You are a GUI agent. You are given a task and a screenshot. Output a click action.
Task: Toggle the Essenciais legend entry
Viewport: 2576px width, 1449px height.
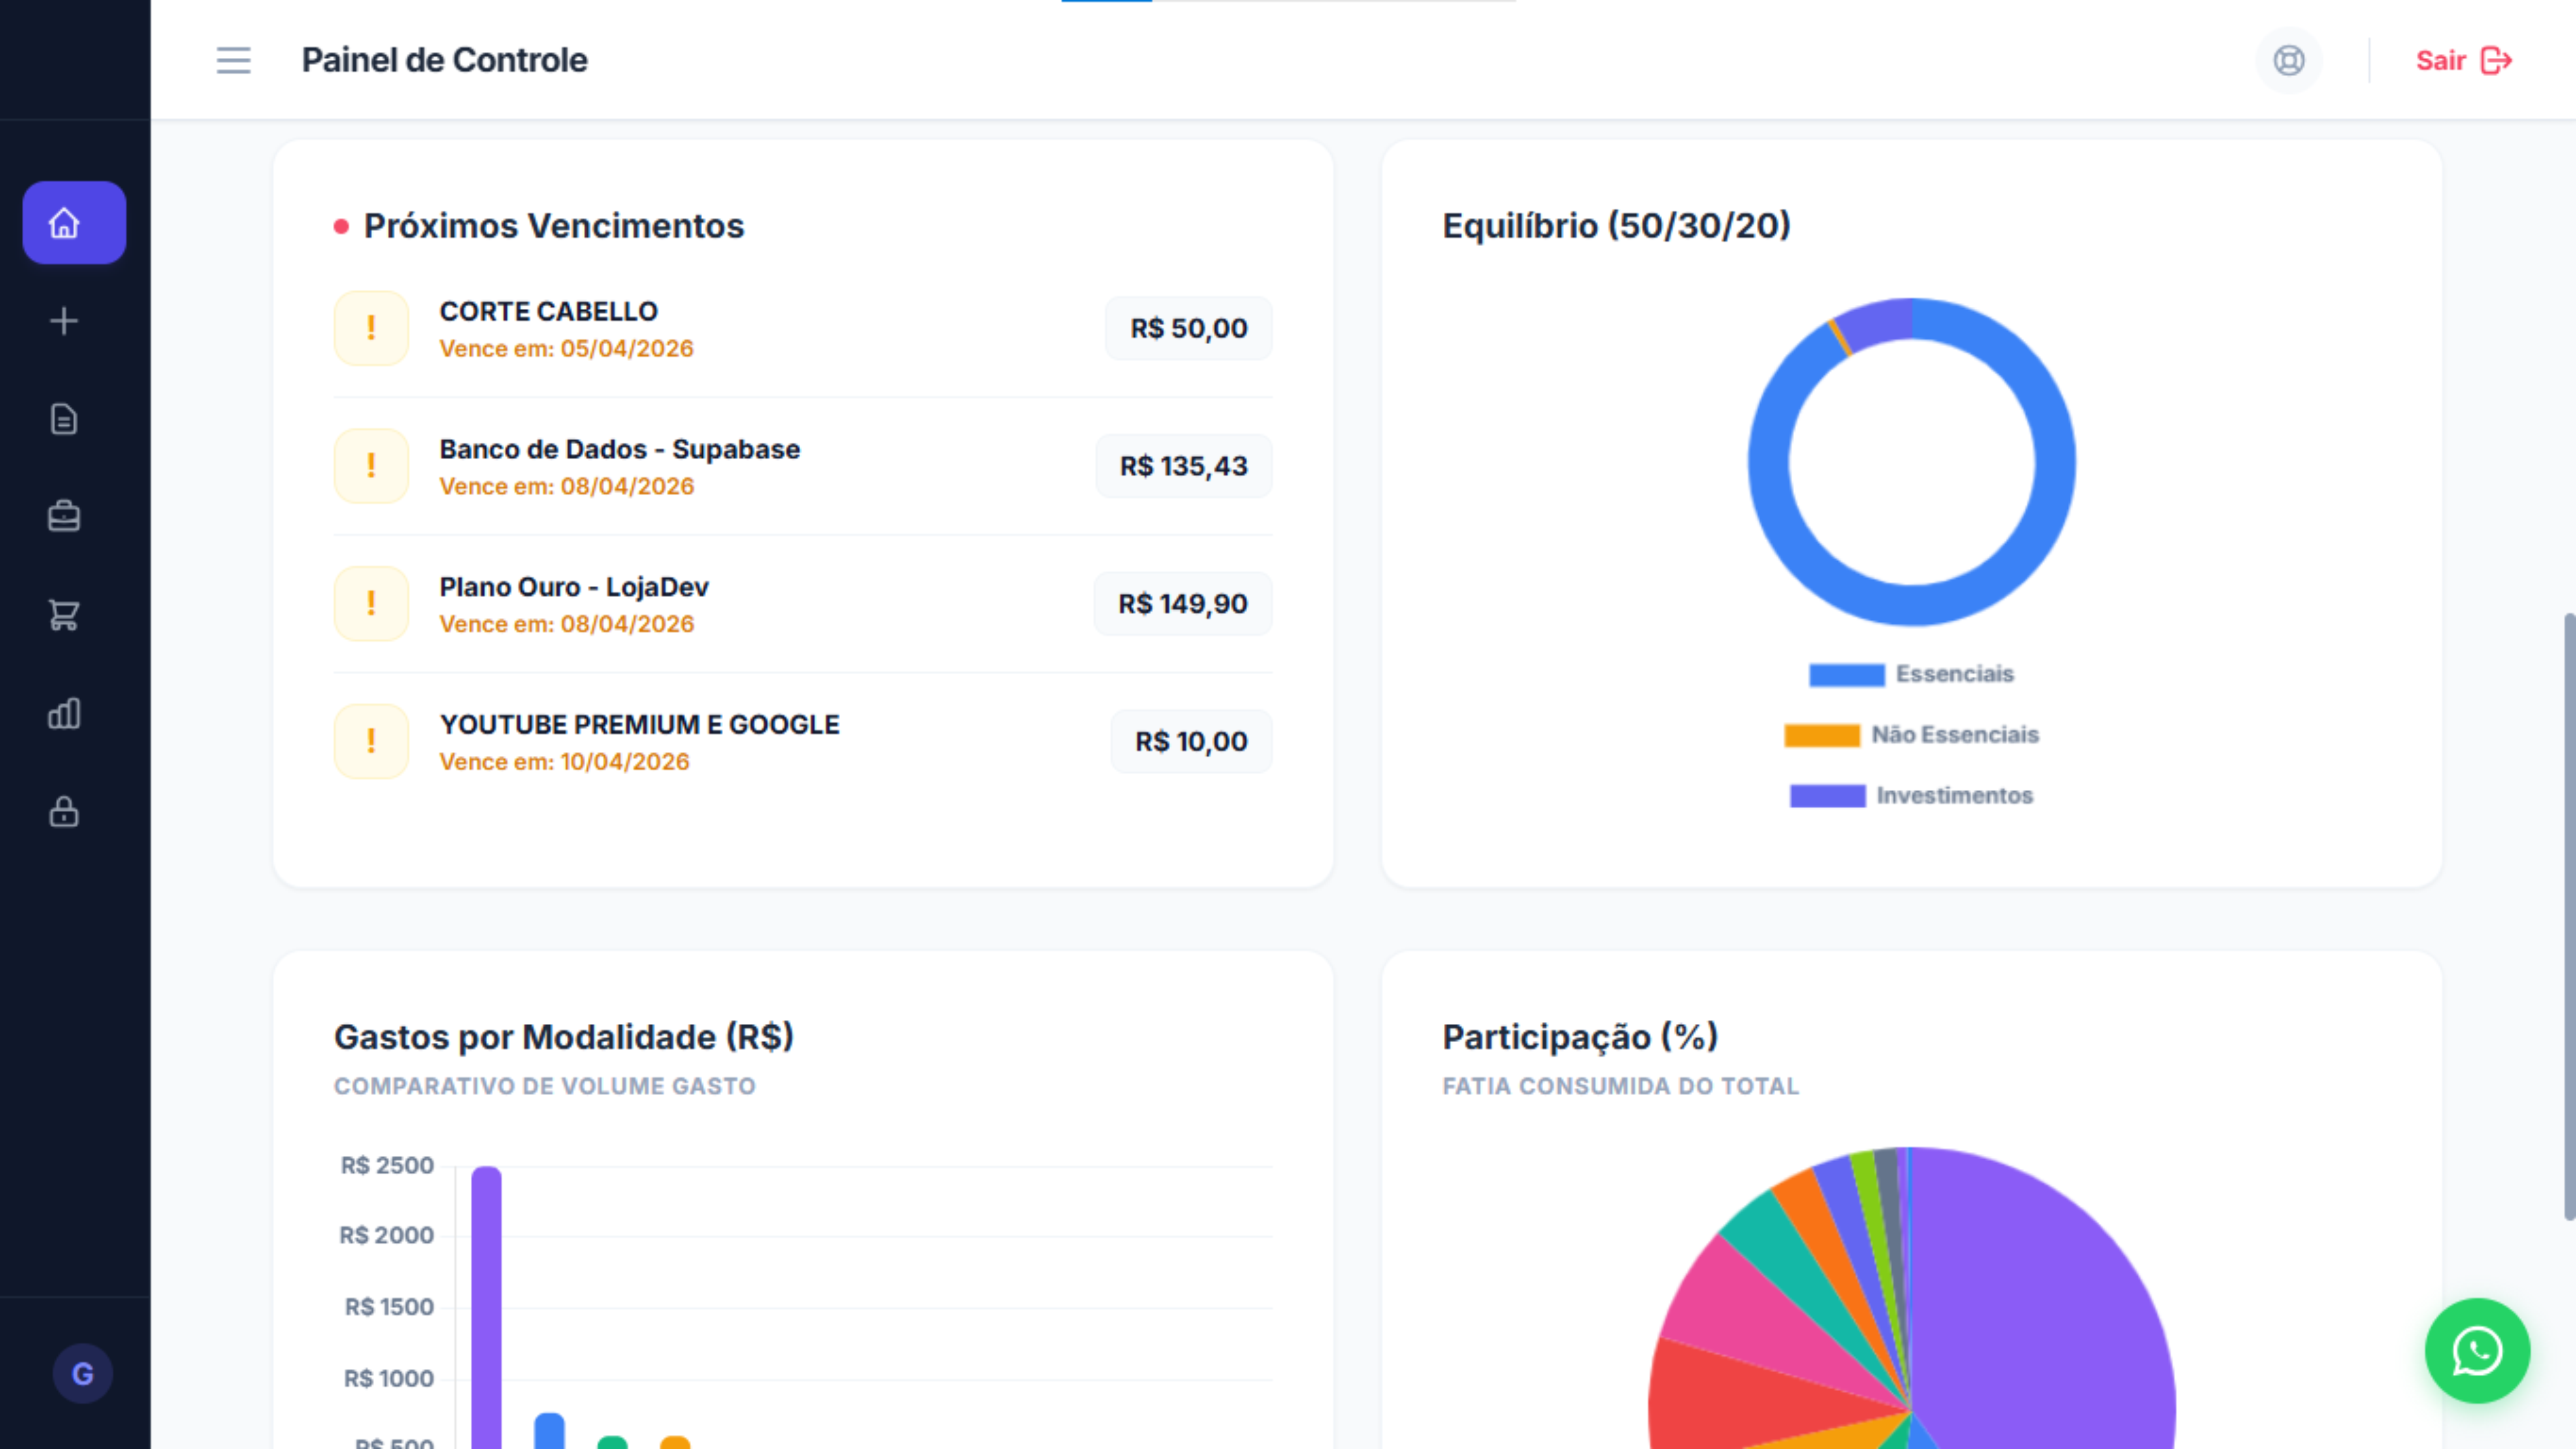1912,673
